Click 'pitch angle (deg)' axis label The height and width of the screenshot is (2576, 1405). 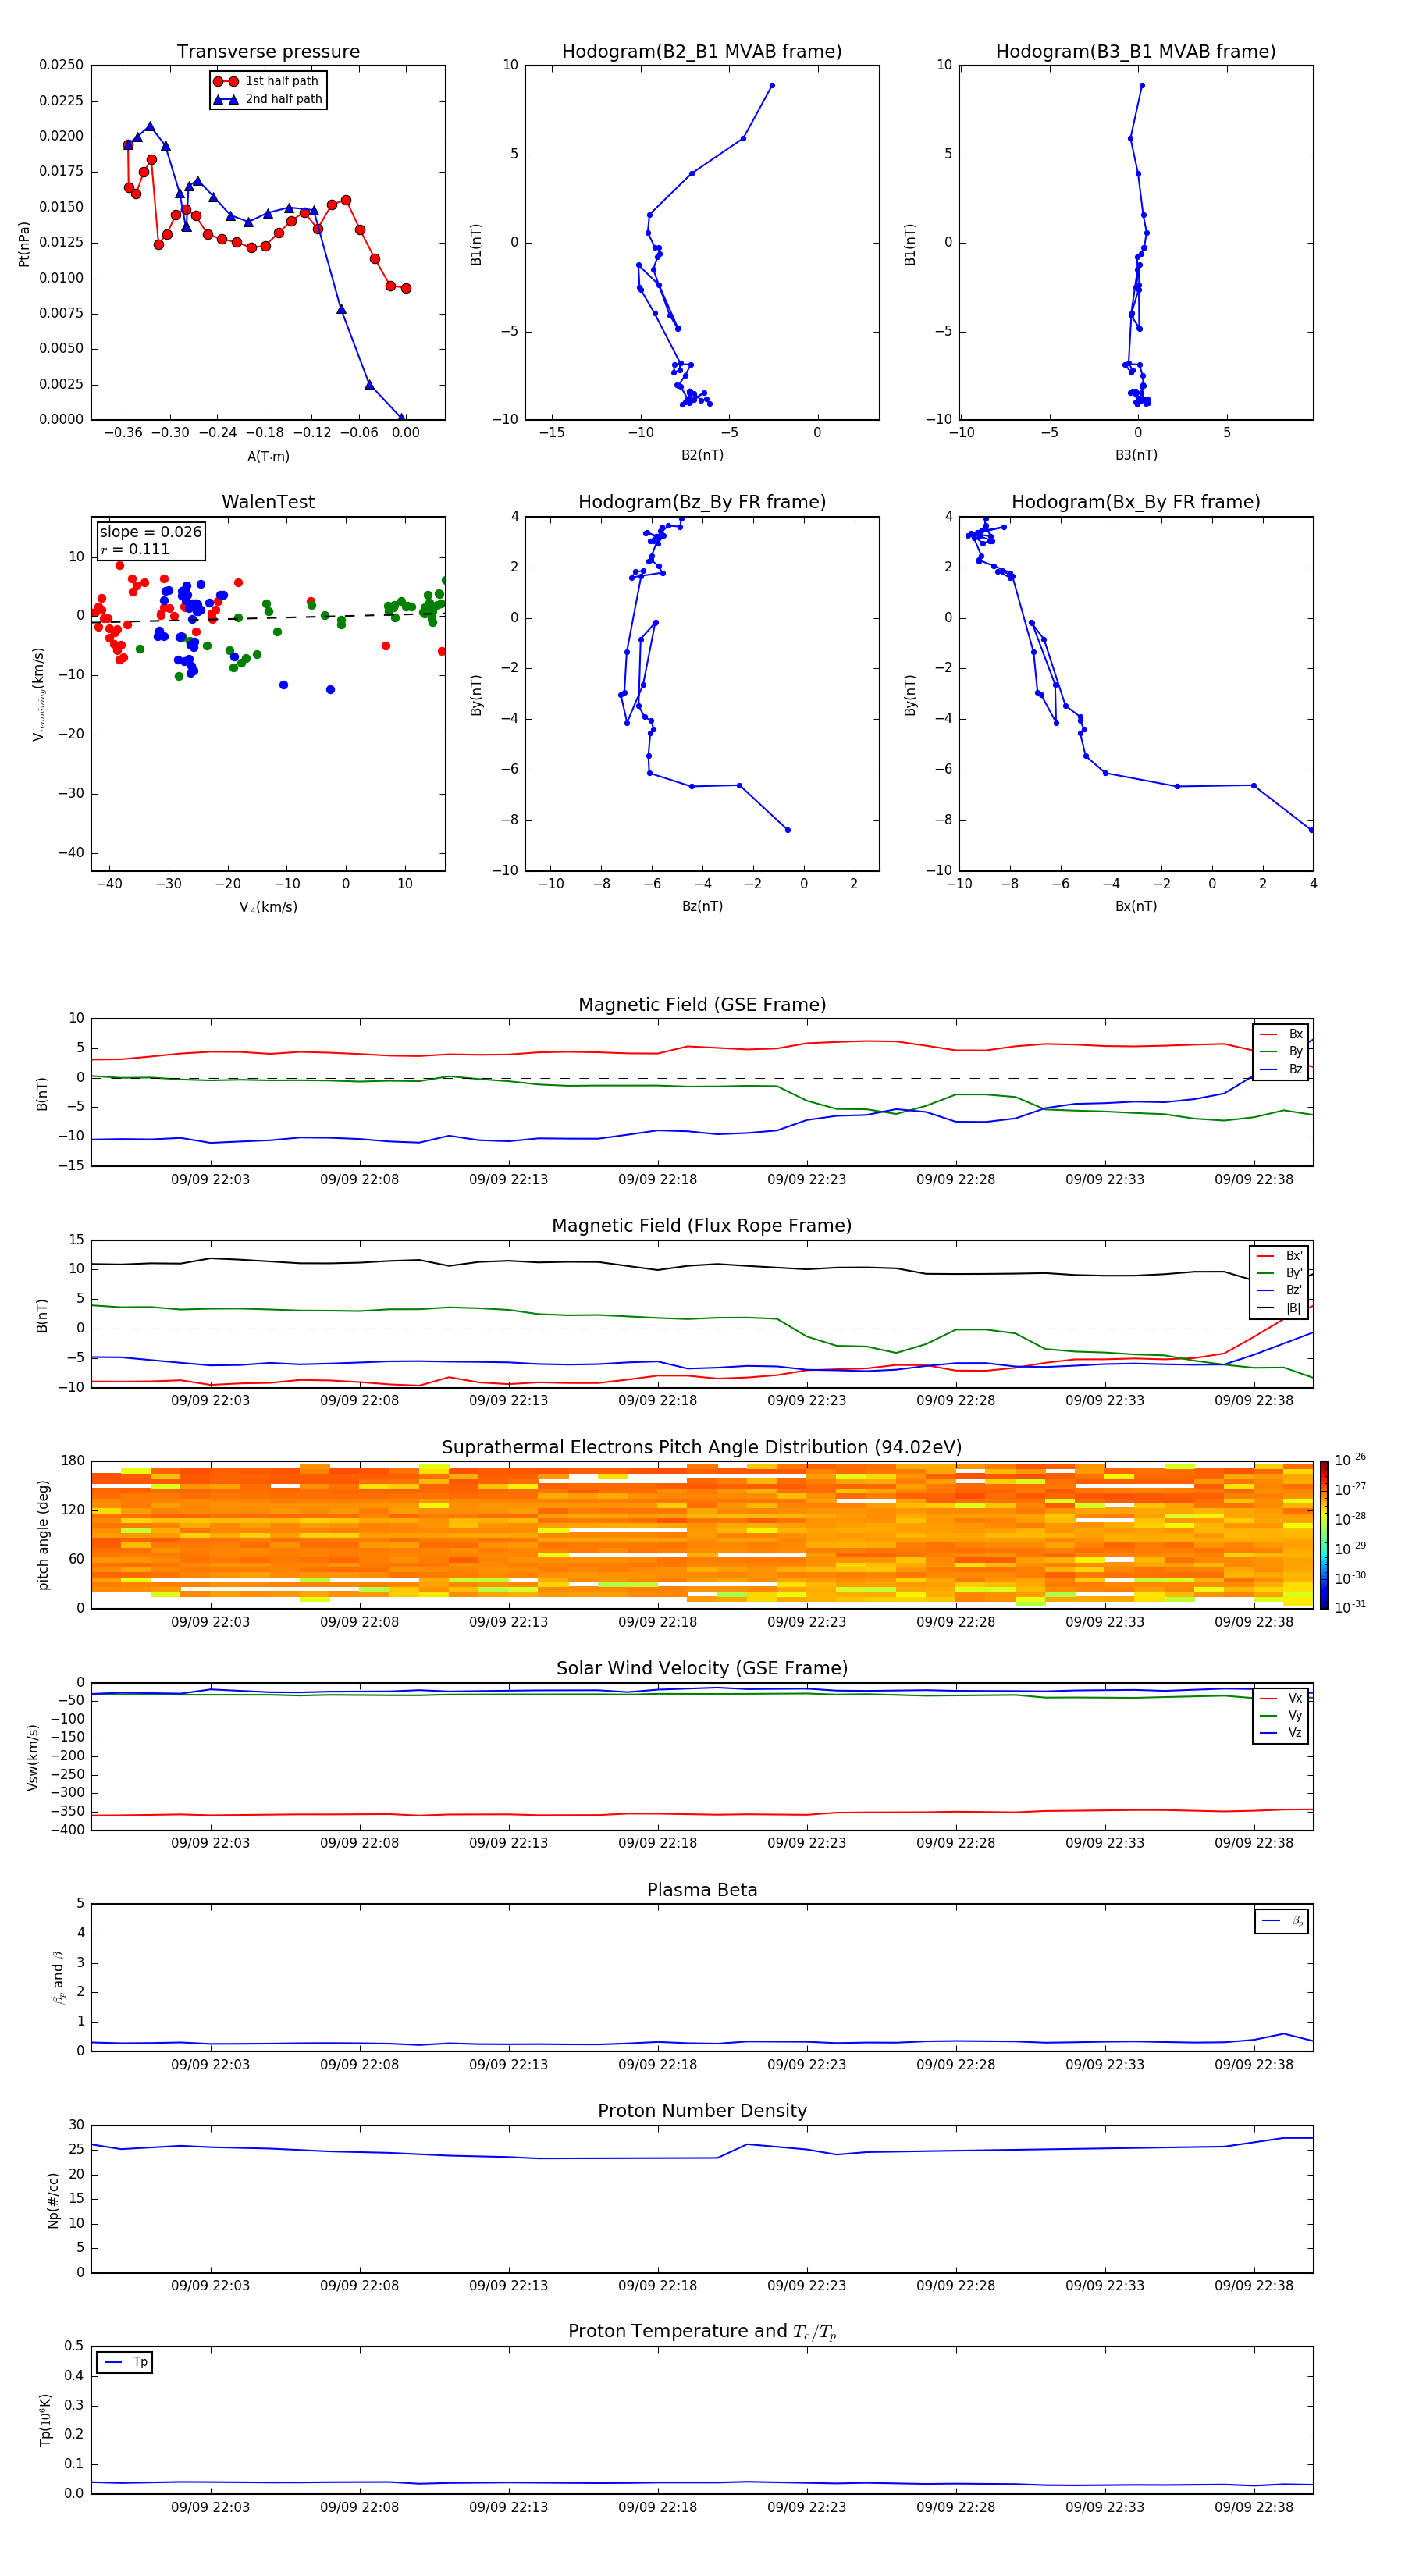coord(43,1535)
